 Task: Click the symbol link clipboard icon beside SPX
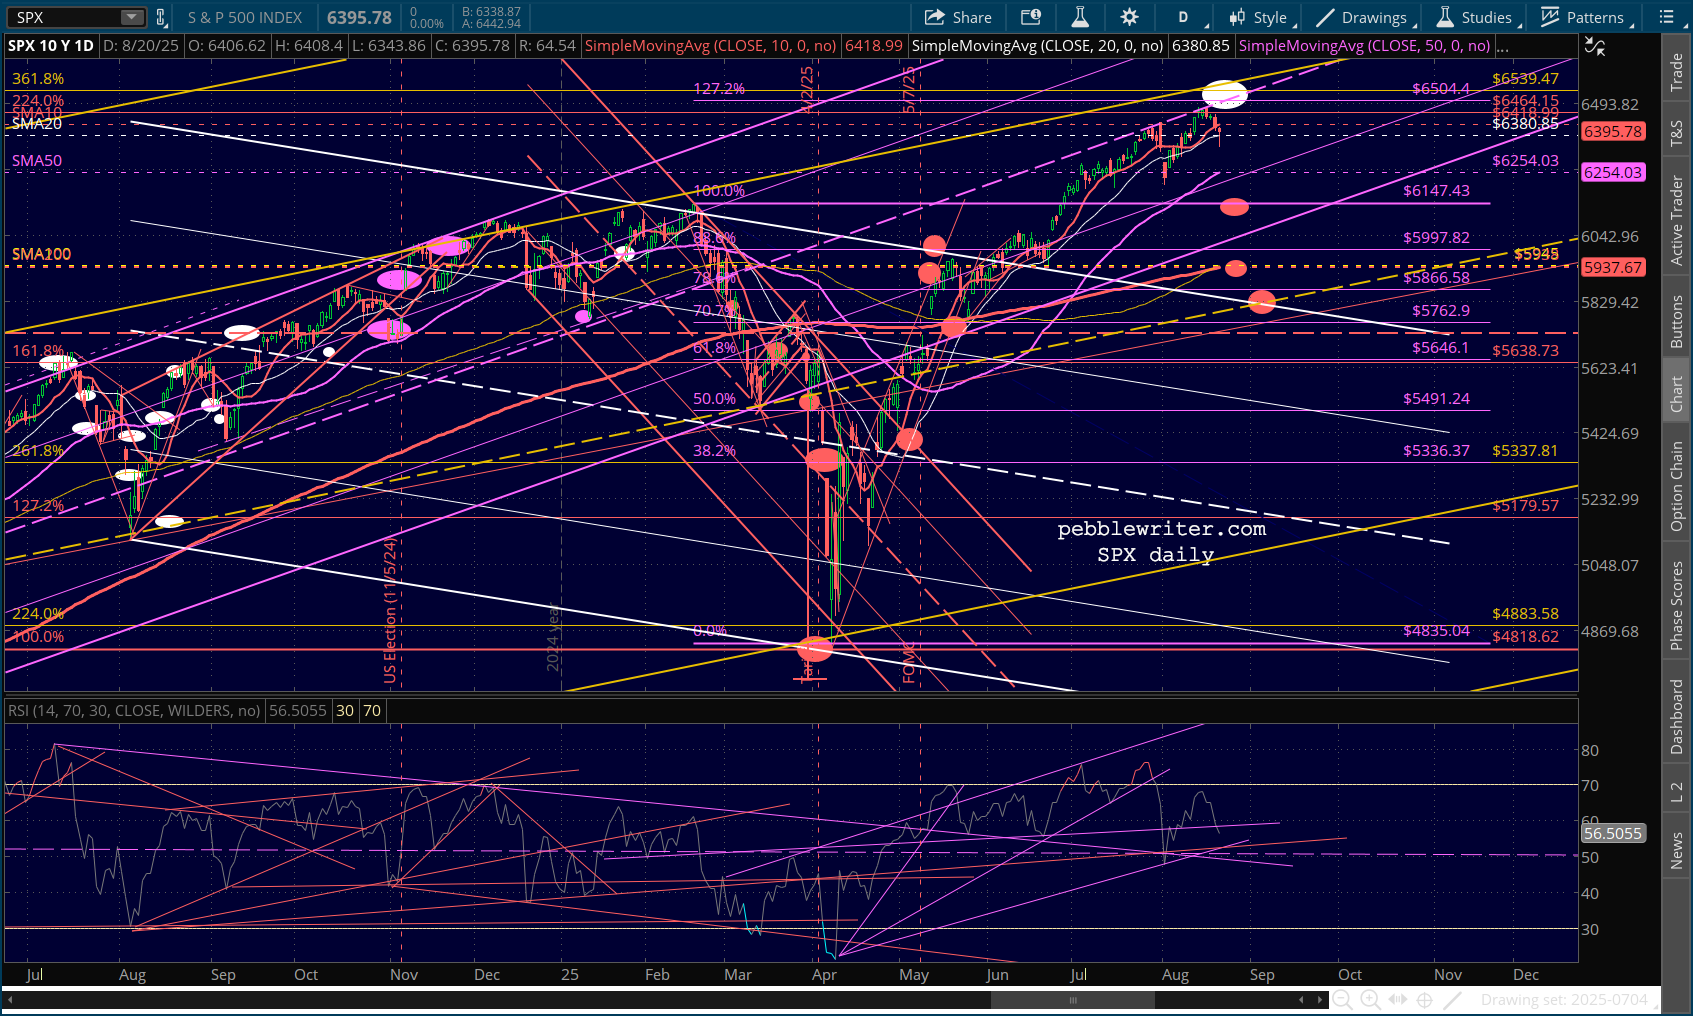tap(161, 17)
